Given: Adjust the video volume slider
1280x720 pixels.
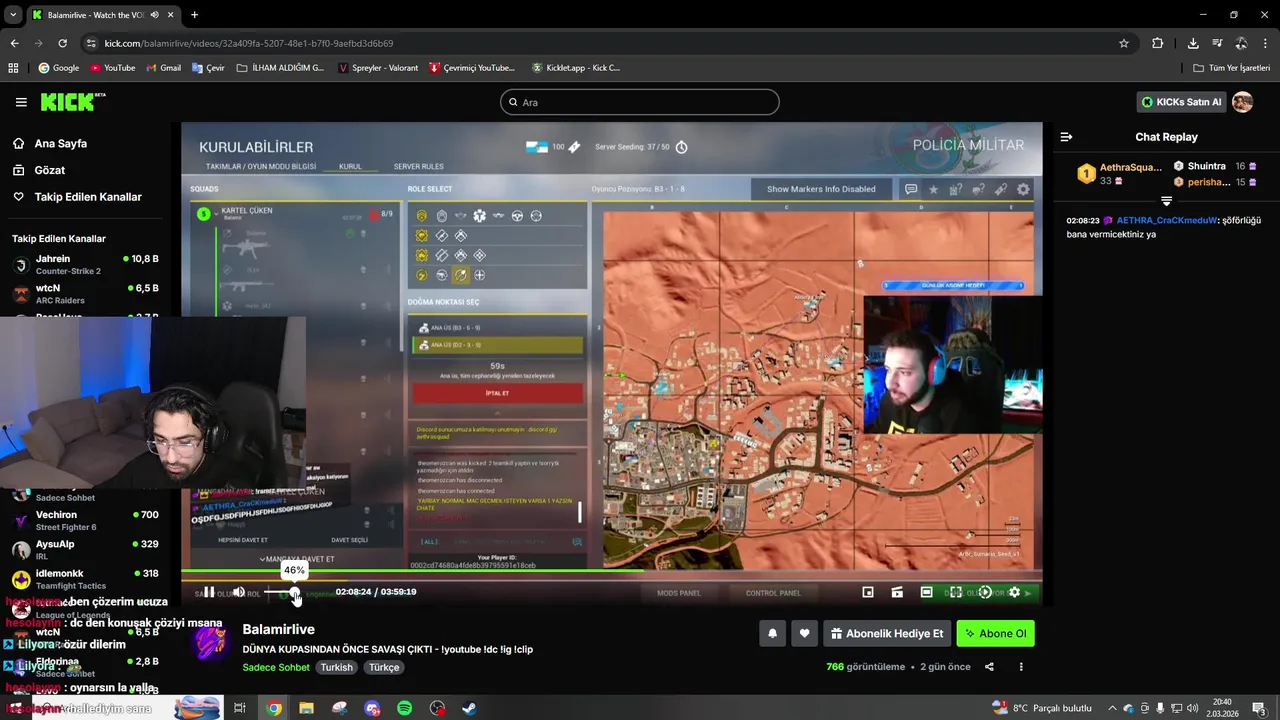Looking at the screenshot, I should pos(280,592).
